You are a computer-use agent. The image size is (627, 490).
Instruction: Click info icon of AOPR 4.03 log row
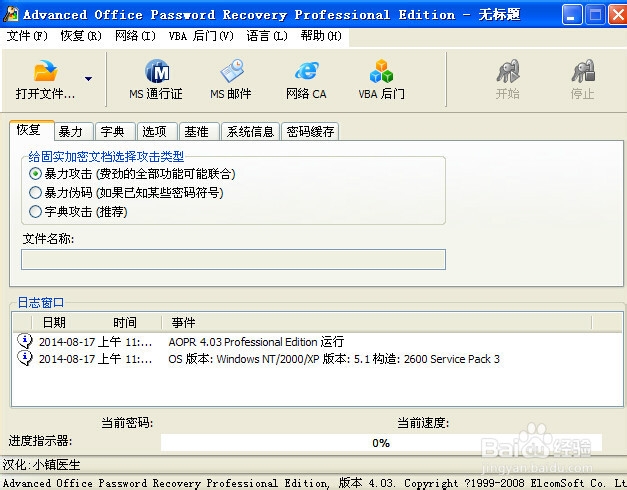pos(25,341)
